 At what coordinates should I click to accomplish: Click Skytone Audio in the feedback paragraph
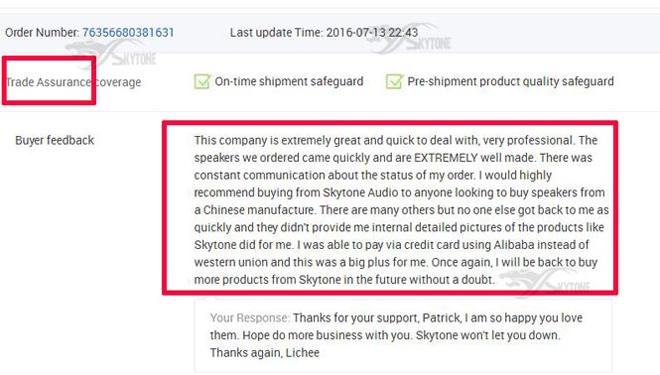(x=360, y=193)
